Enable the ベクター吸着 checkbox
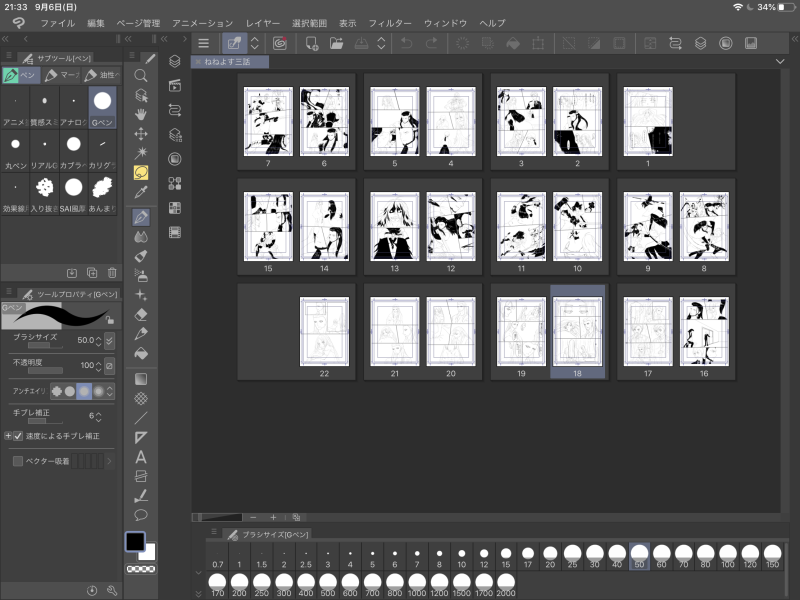Screen dimensions: 800x600 (x=18, y=461)
